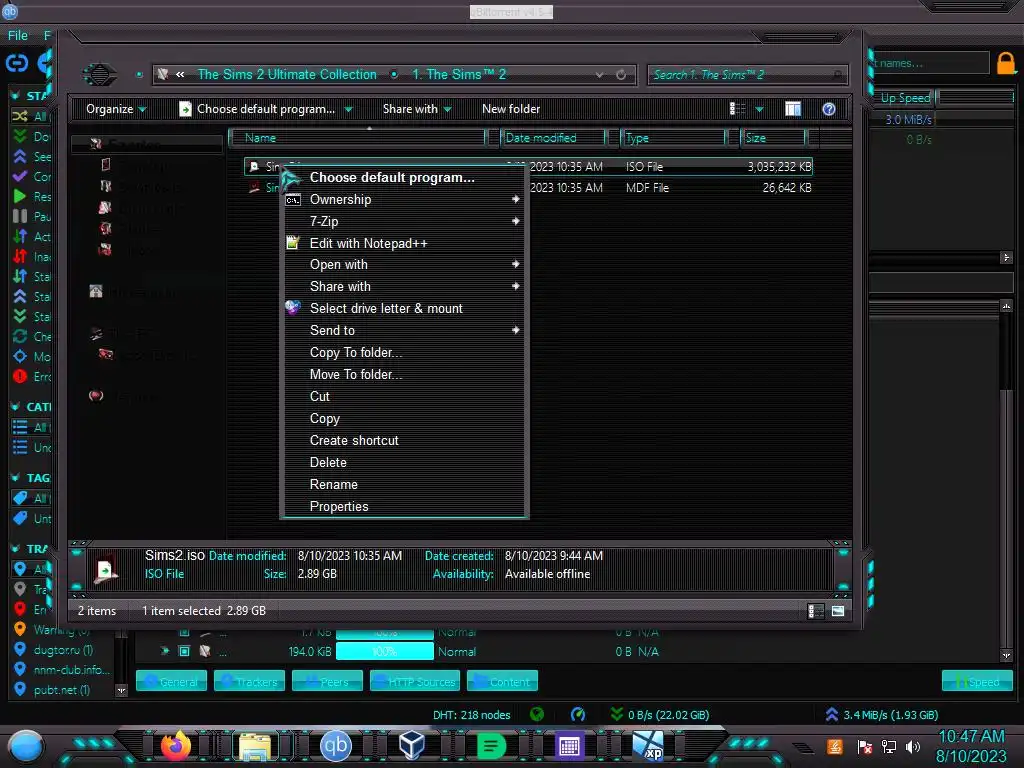Open the qBittorrent Content tab
Image resolution: width=1024 pixels, height=768 pixels.
click(x=502, y=681)
